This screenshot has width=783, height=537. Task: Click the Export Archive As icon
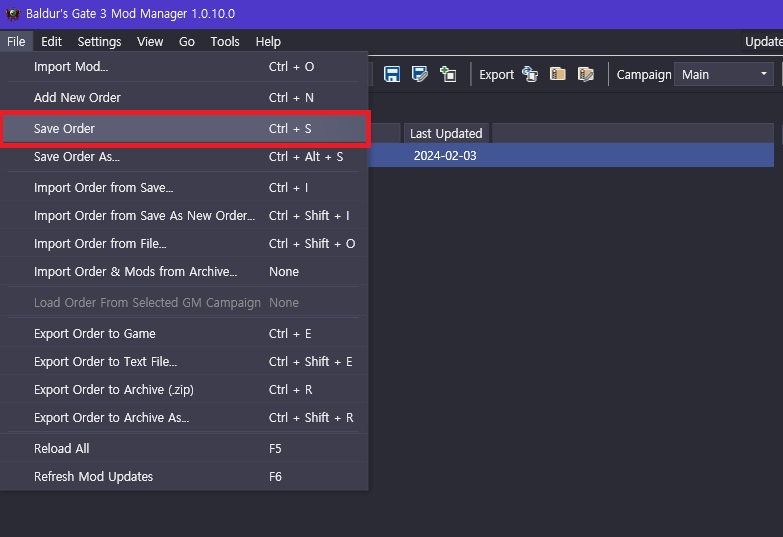[x=586, y=74]
